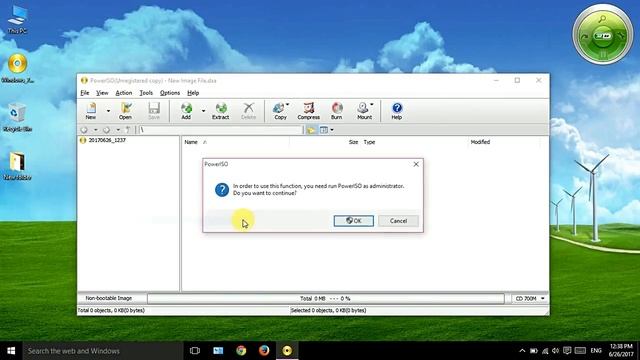Open the This PC desktop icon
This screenshot has height=360, width=640.
[17, 20]
